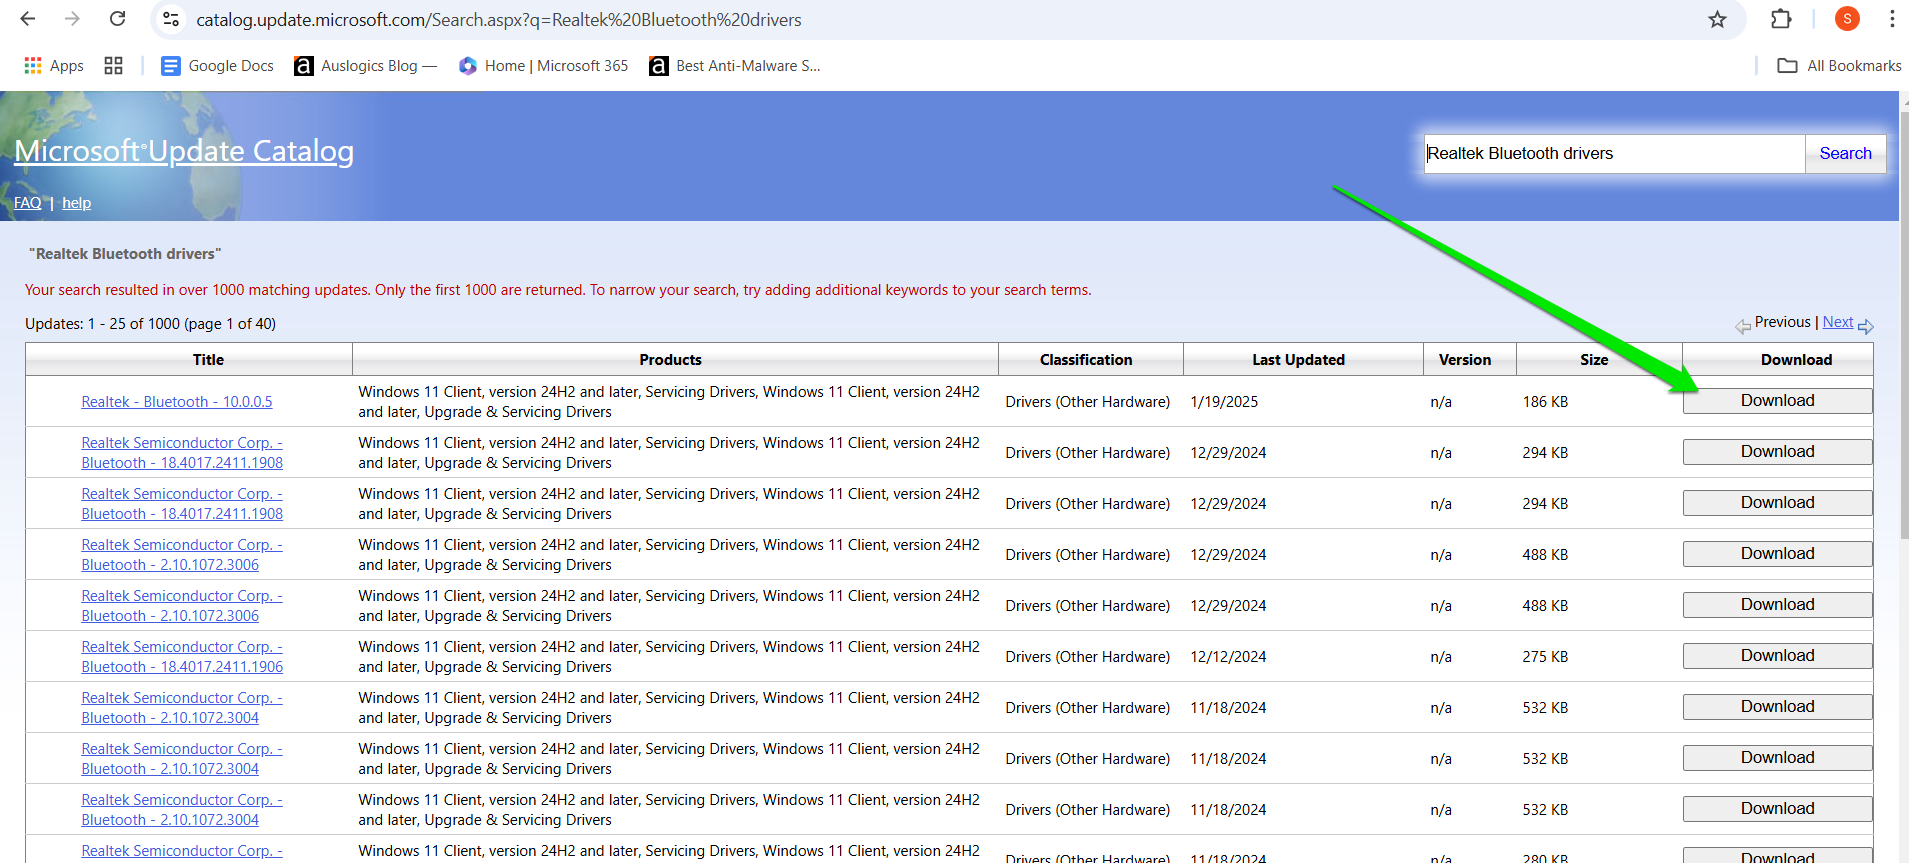Click the Search button
Screen dimensions: 1909x863
point(1845,154)
